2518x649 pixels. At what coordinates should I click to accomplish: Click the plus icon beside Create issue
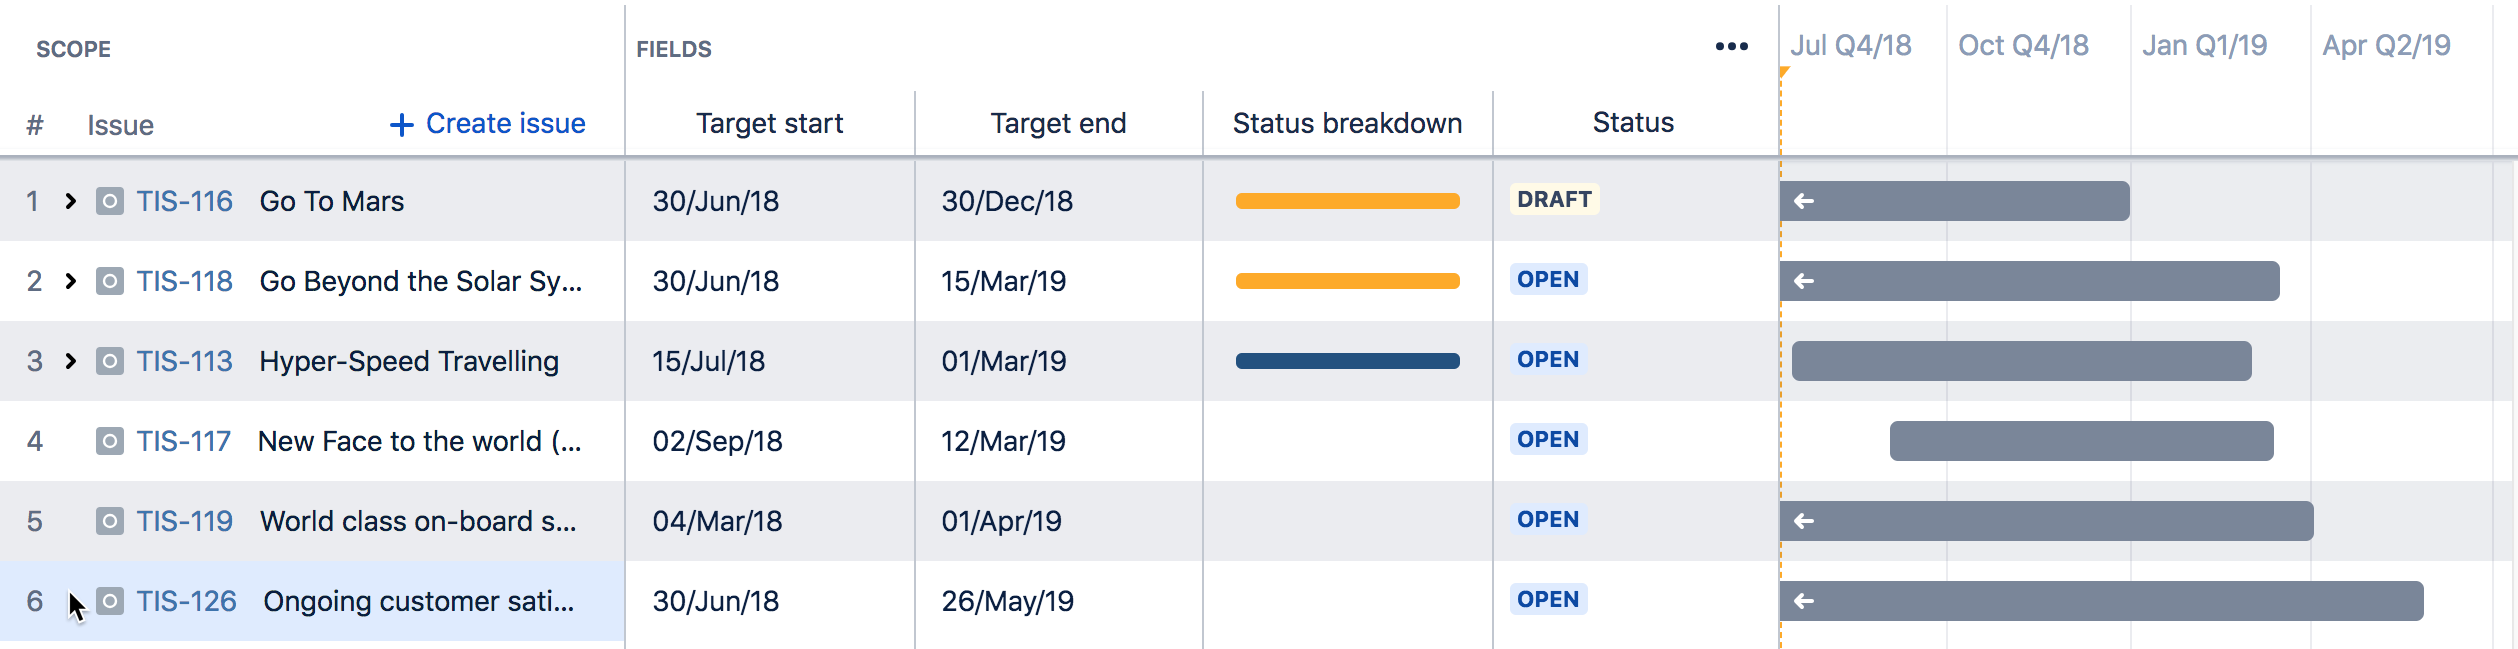(x=401, y=125)
